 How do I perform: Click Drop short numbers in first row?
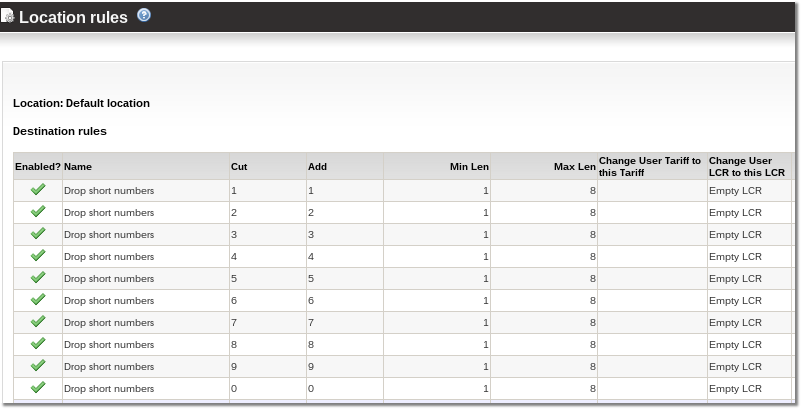click(x=109, y=190)
